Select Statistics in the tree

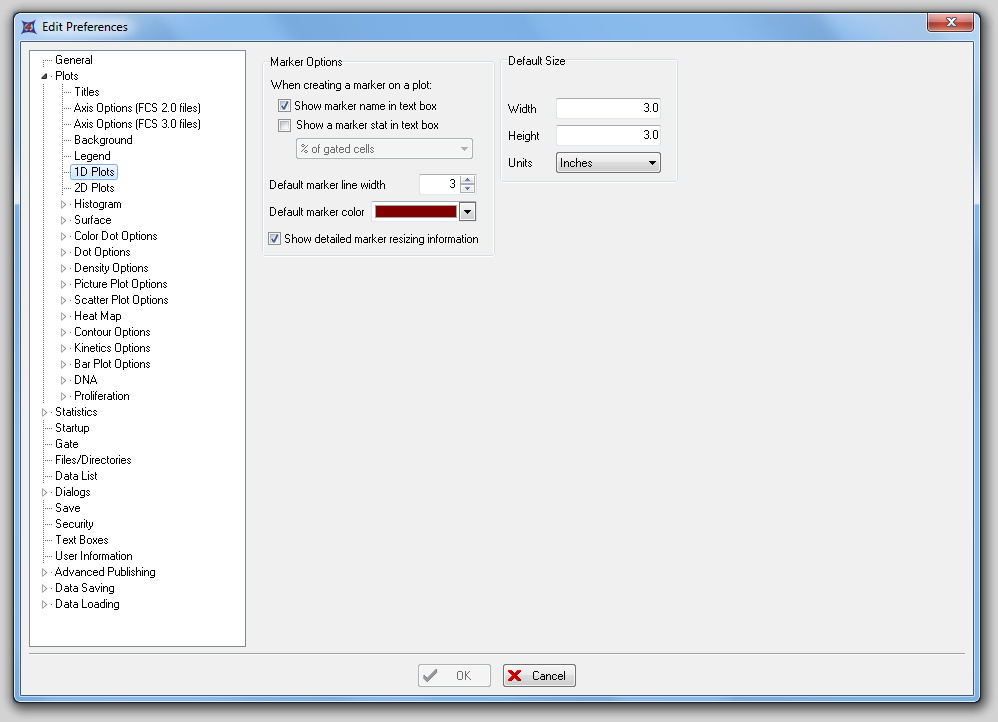coord(76,412)
